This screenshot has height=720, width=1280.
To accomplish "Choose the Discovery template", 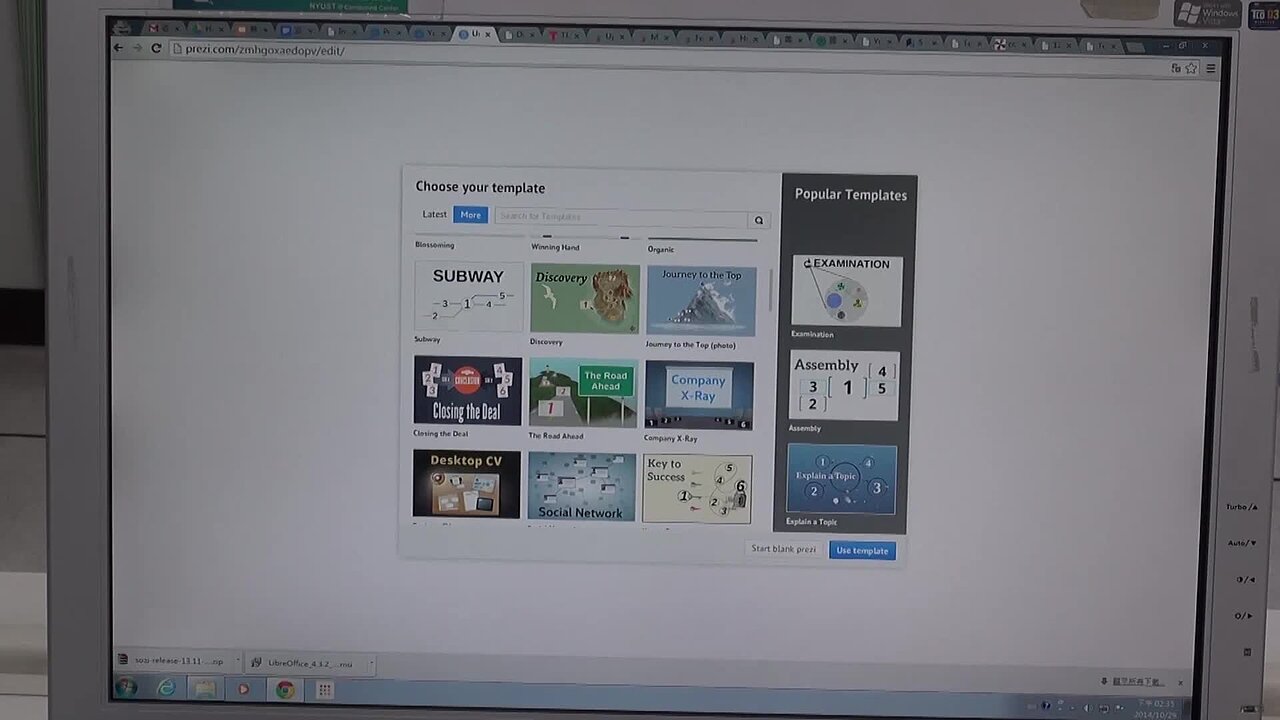I will pyautogui.click(x=585, y=298).
